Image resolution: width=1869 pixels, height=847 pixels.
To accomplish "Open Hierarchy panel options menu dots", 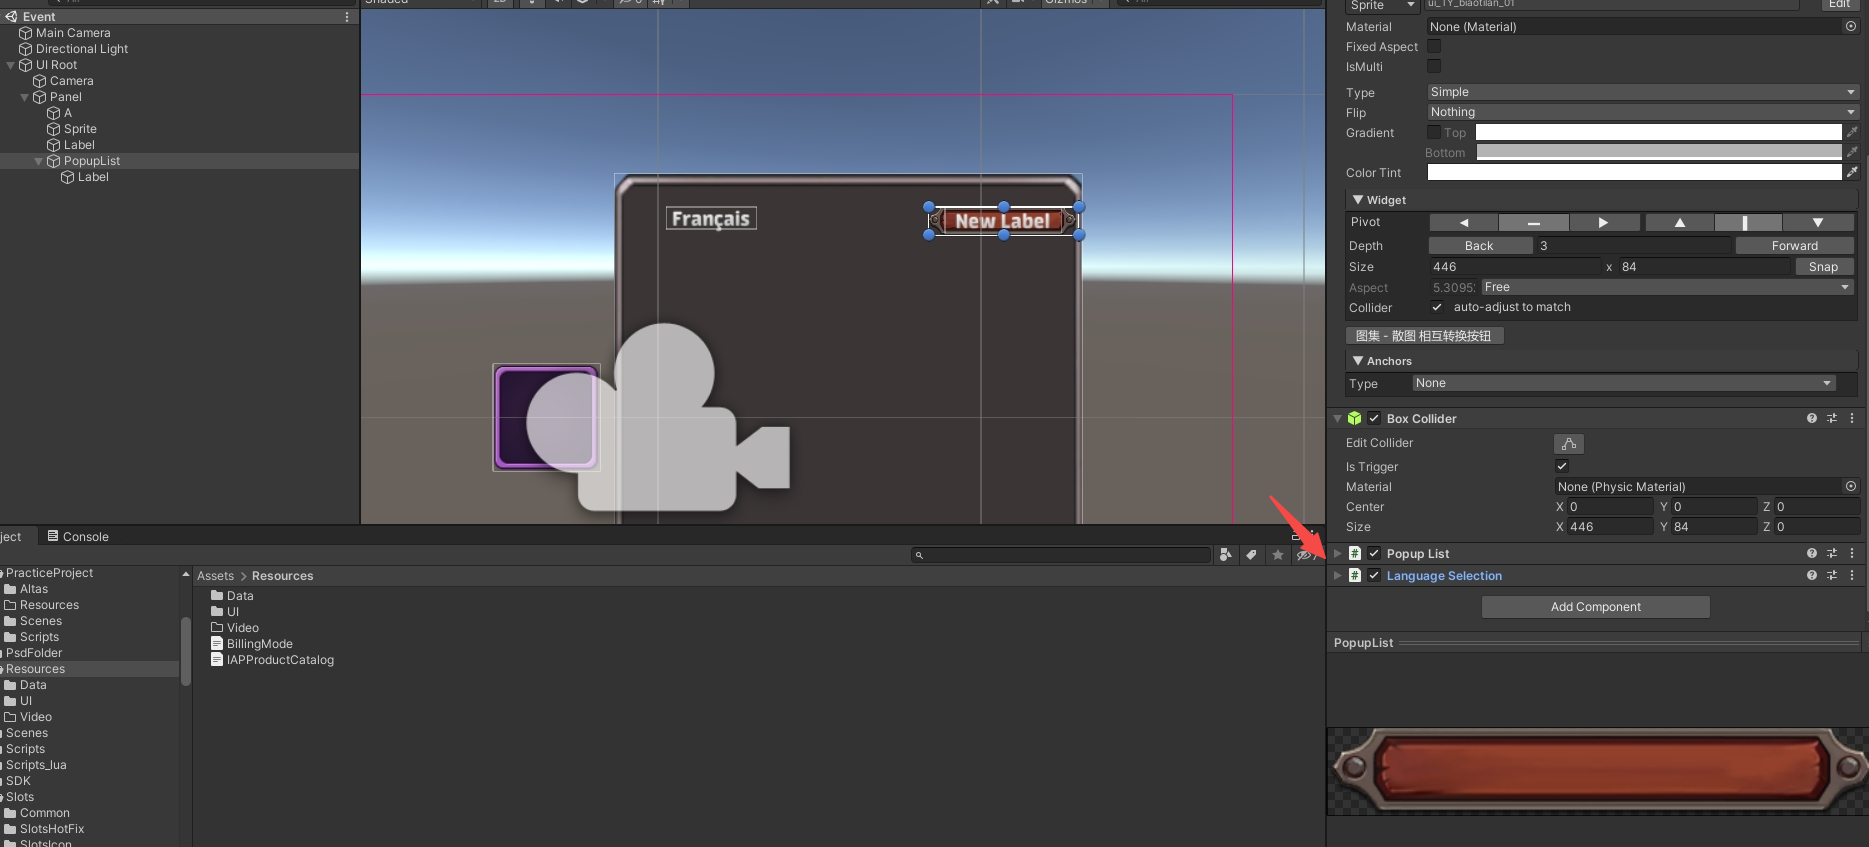I will point(347,17).
